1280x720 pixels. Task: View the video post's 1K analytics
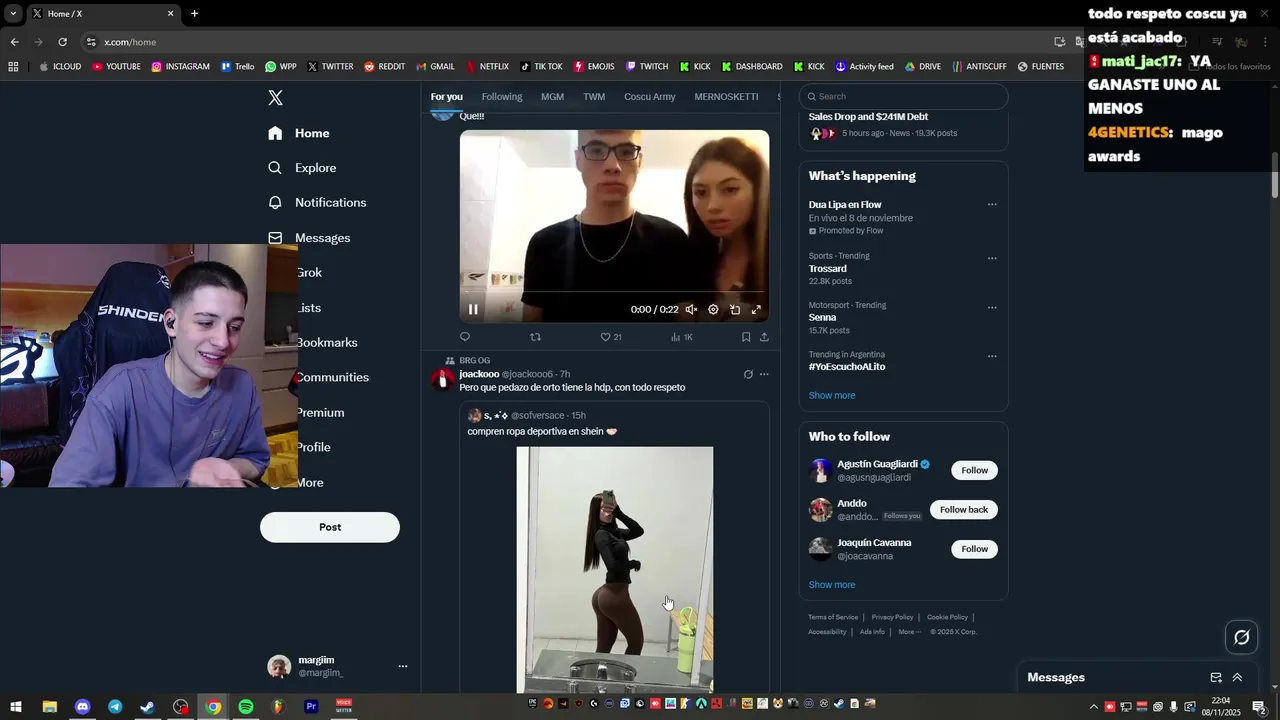coord(681,337)
